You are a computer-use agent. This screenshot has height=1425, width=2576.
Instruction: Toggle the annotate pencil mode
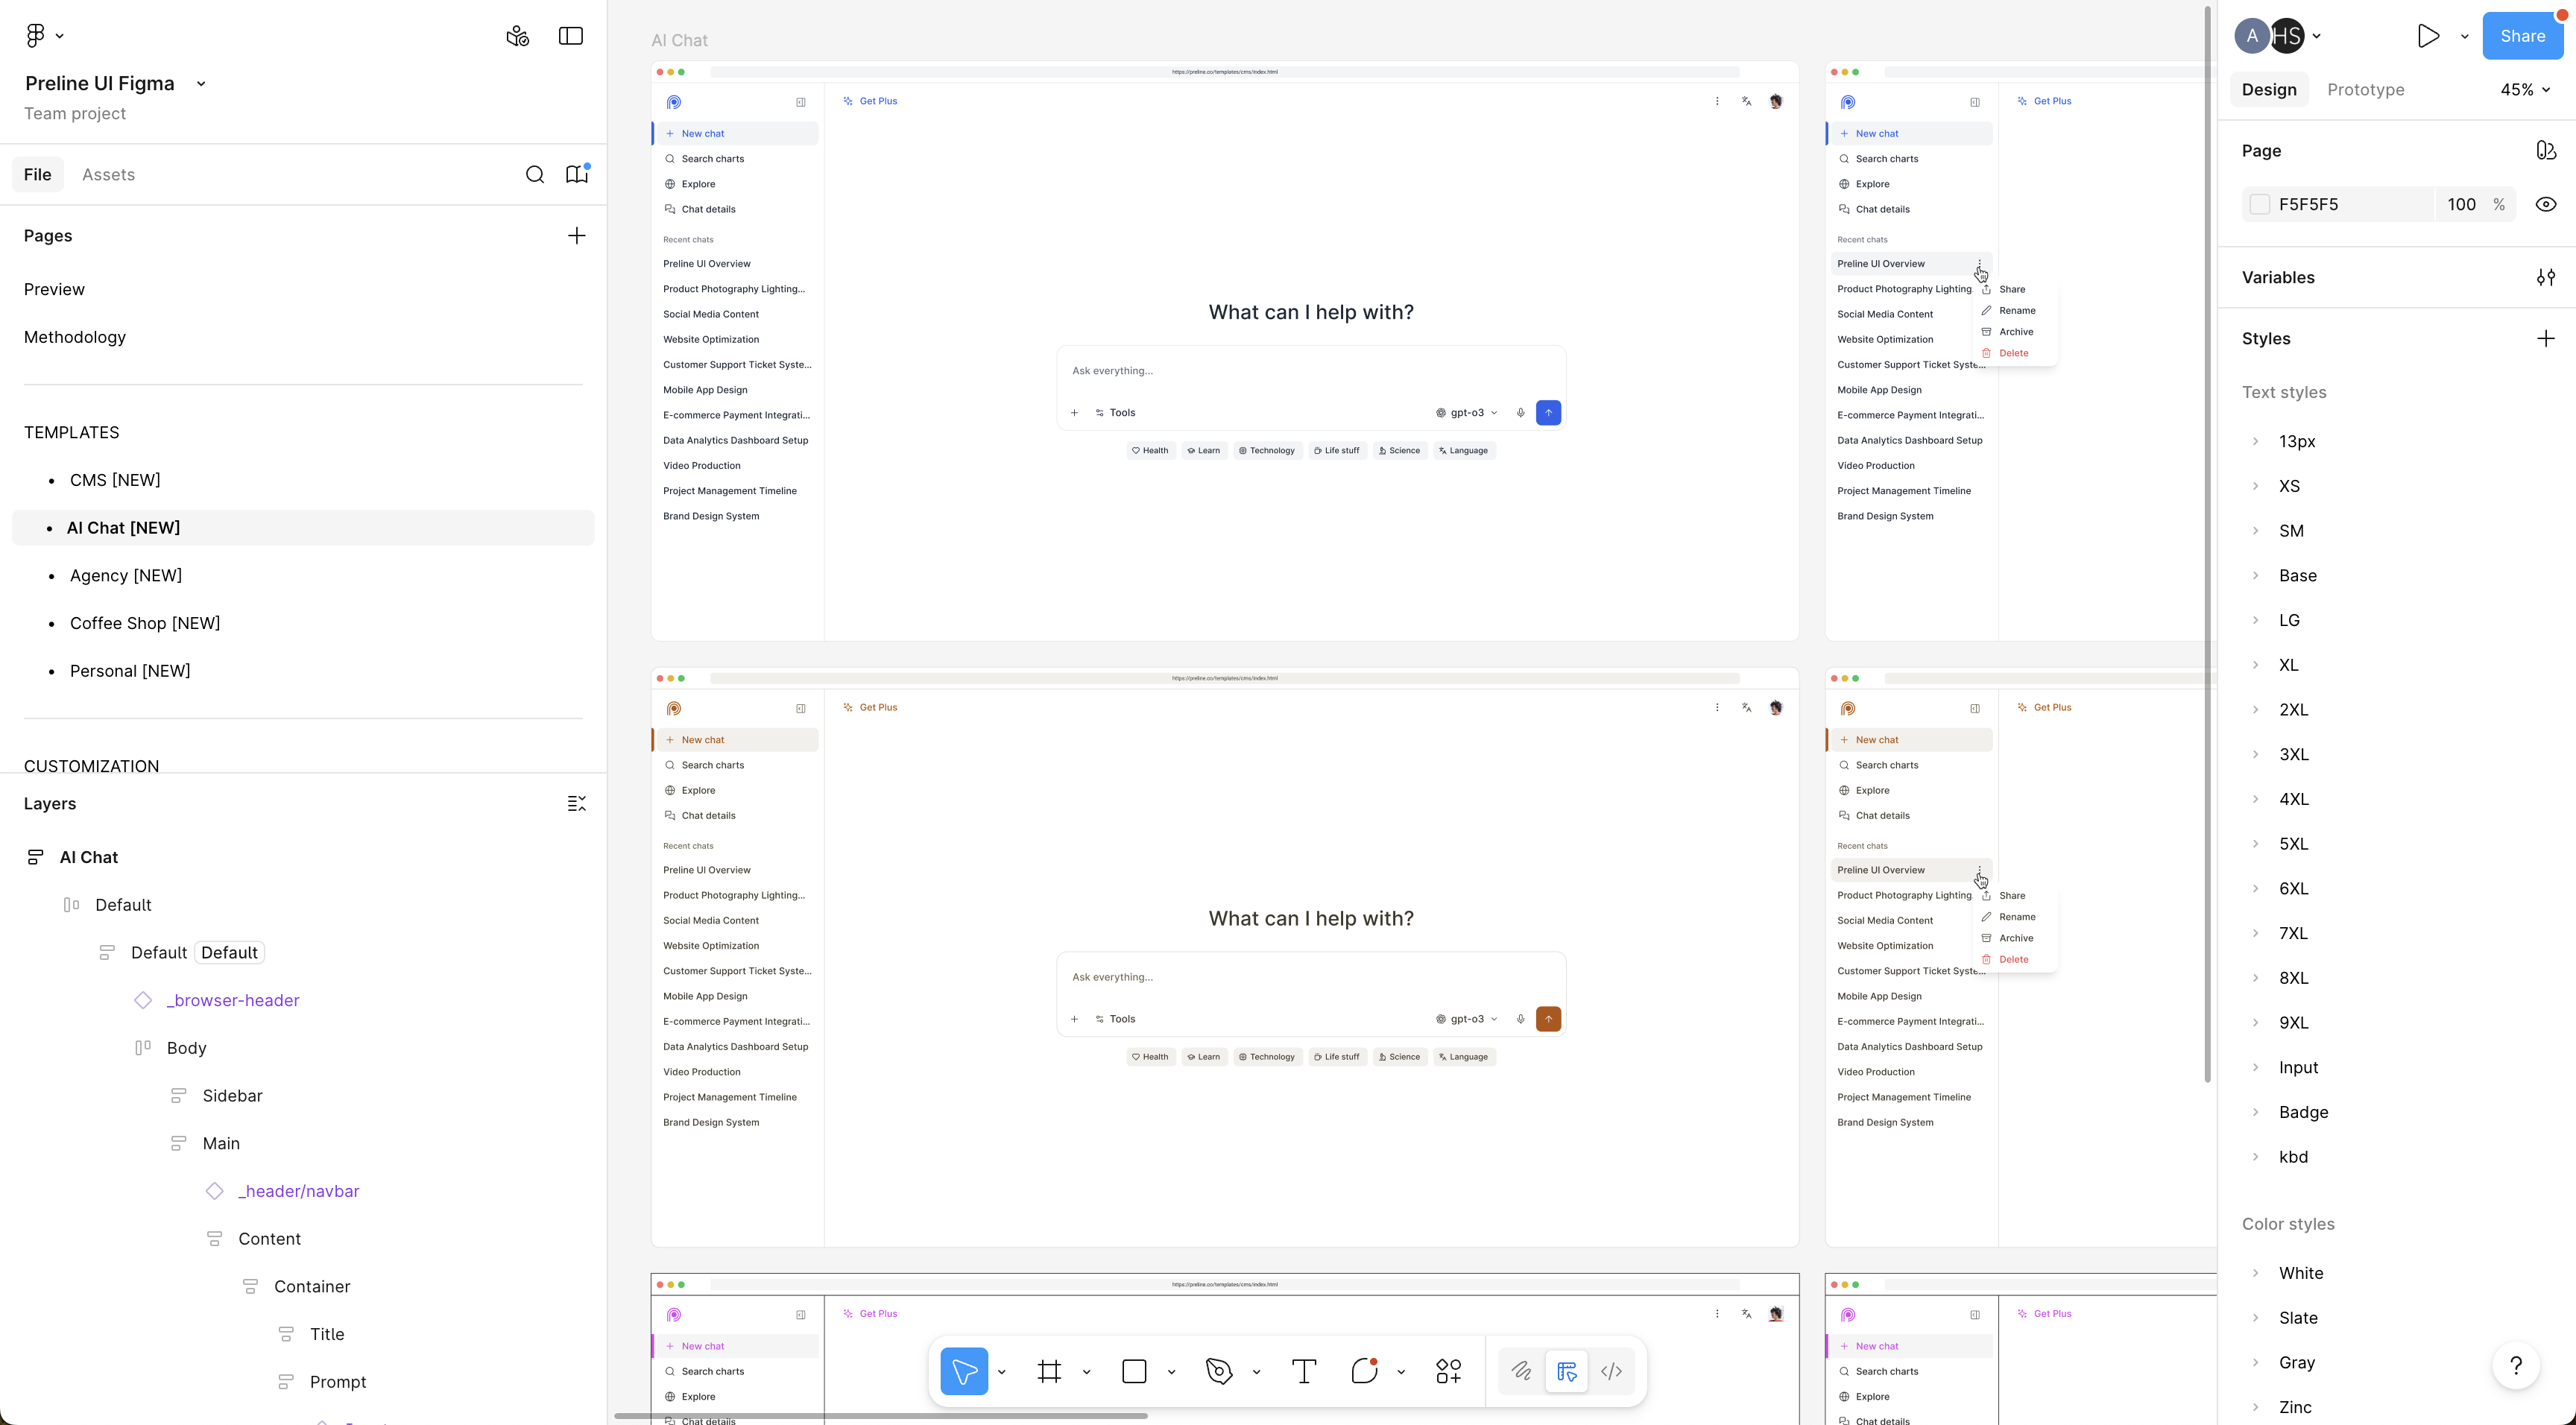(x=1521, y=1371)
